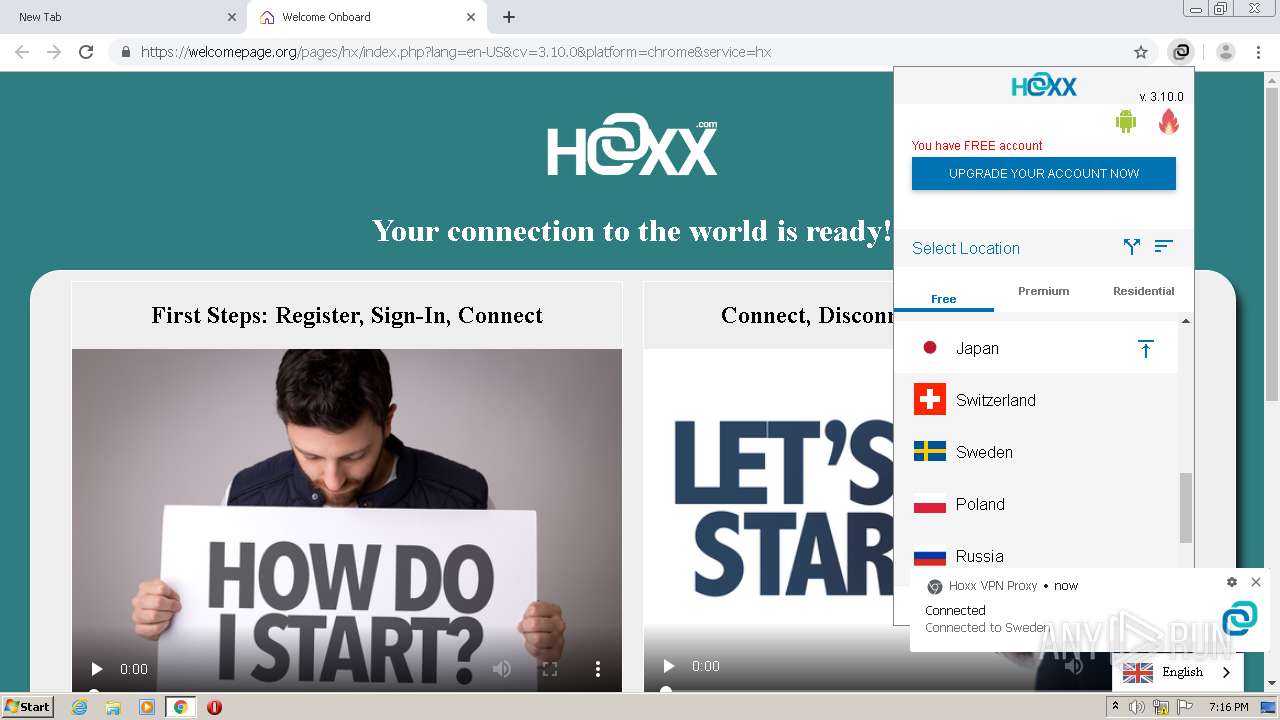Switch to the Free locations tab
The height and width of the screenshot is (720, 1280).
click(943, 298)
